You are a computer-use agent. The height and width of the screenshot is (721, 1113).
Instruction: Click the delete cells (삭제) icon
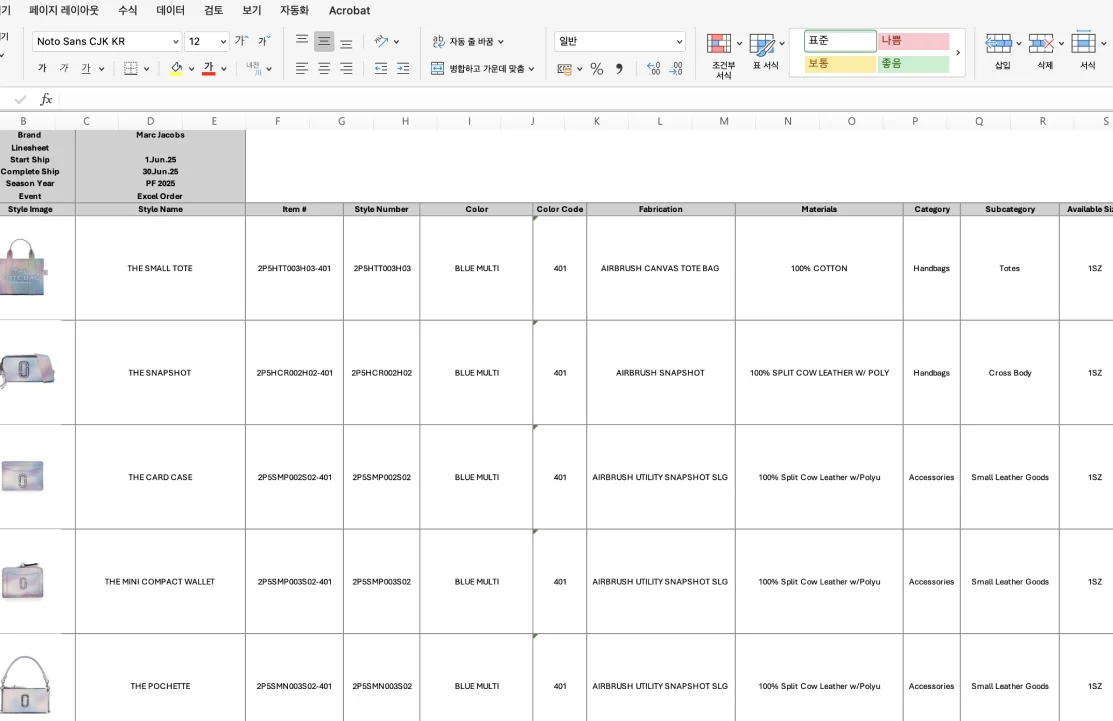1040,43
